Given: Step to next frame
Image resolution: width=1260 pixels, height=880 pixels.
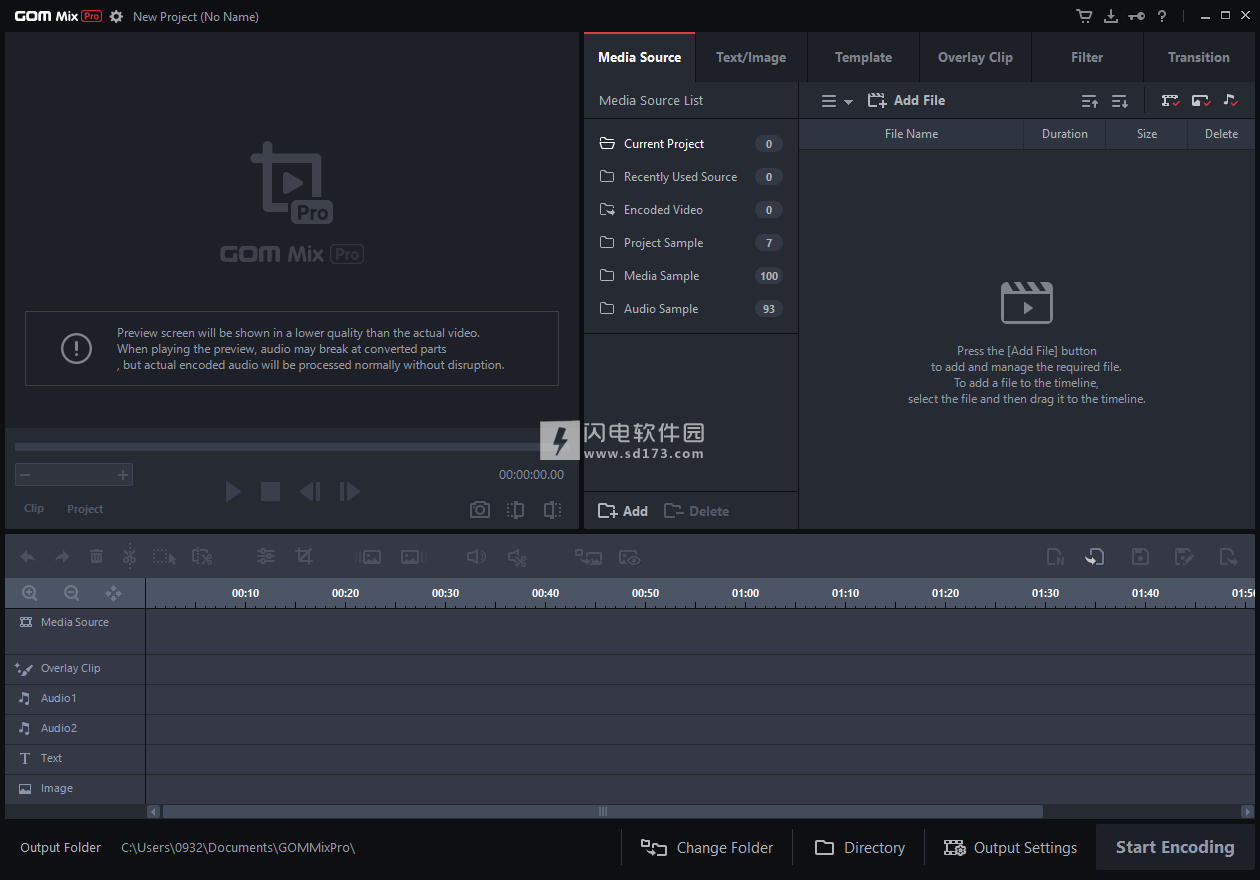Looking at the screenshot, I should tap(349, 491).
